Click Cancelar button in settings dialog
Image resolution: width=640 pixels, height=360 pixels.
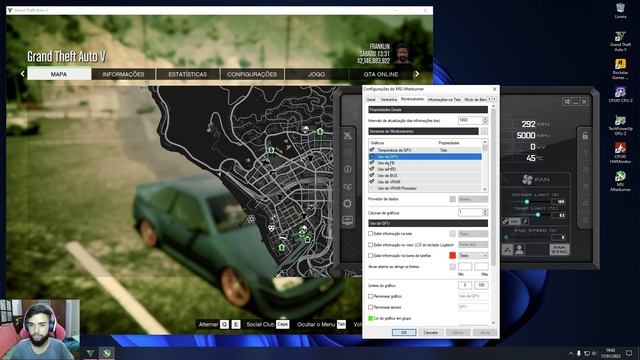(431, 332)
